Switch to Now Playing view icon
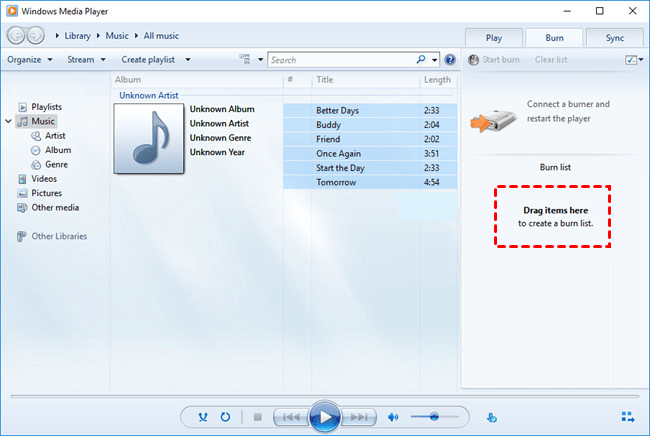 pos(628,417)
